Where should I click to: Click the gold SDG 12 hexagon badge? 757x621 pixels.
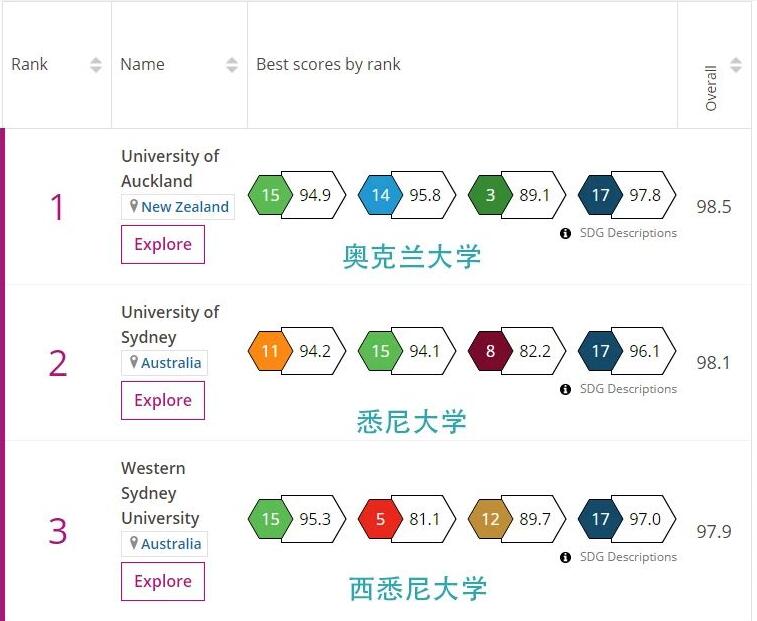(x=490, y=520)
